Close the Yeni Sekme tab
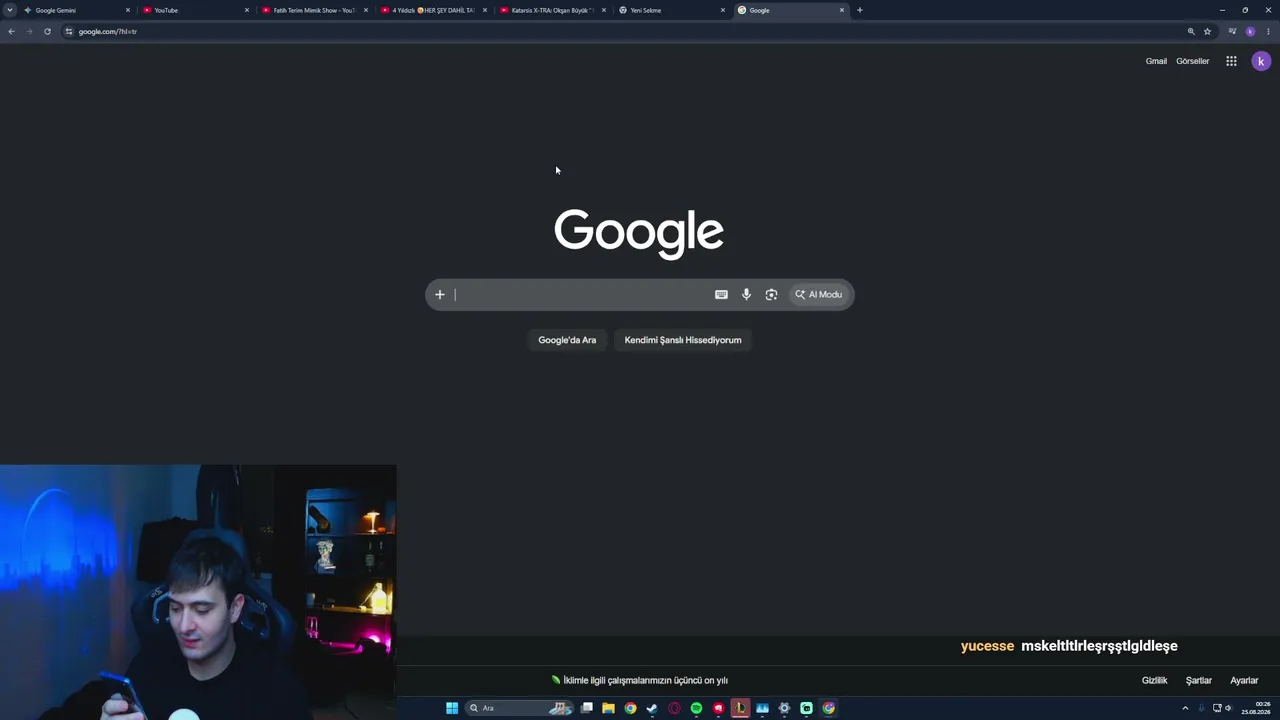The width and height of the screenshot is (1280, 720). tap(723, 10)
